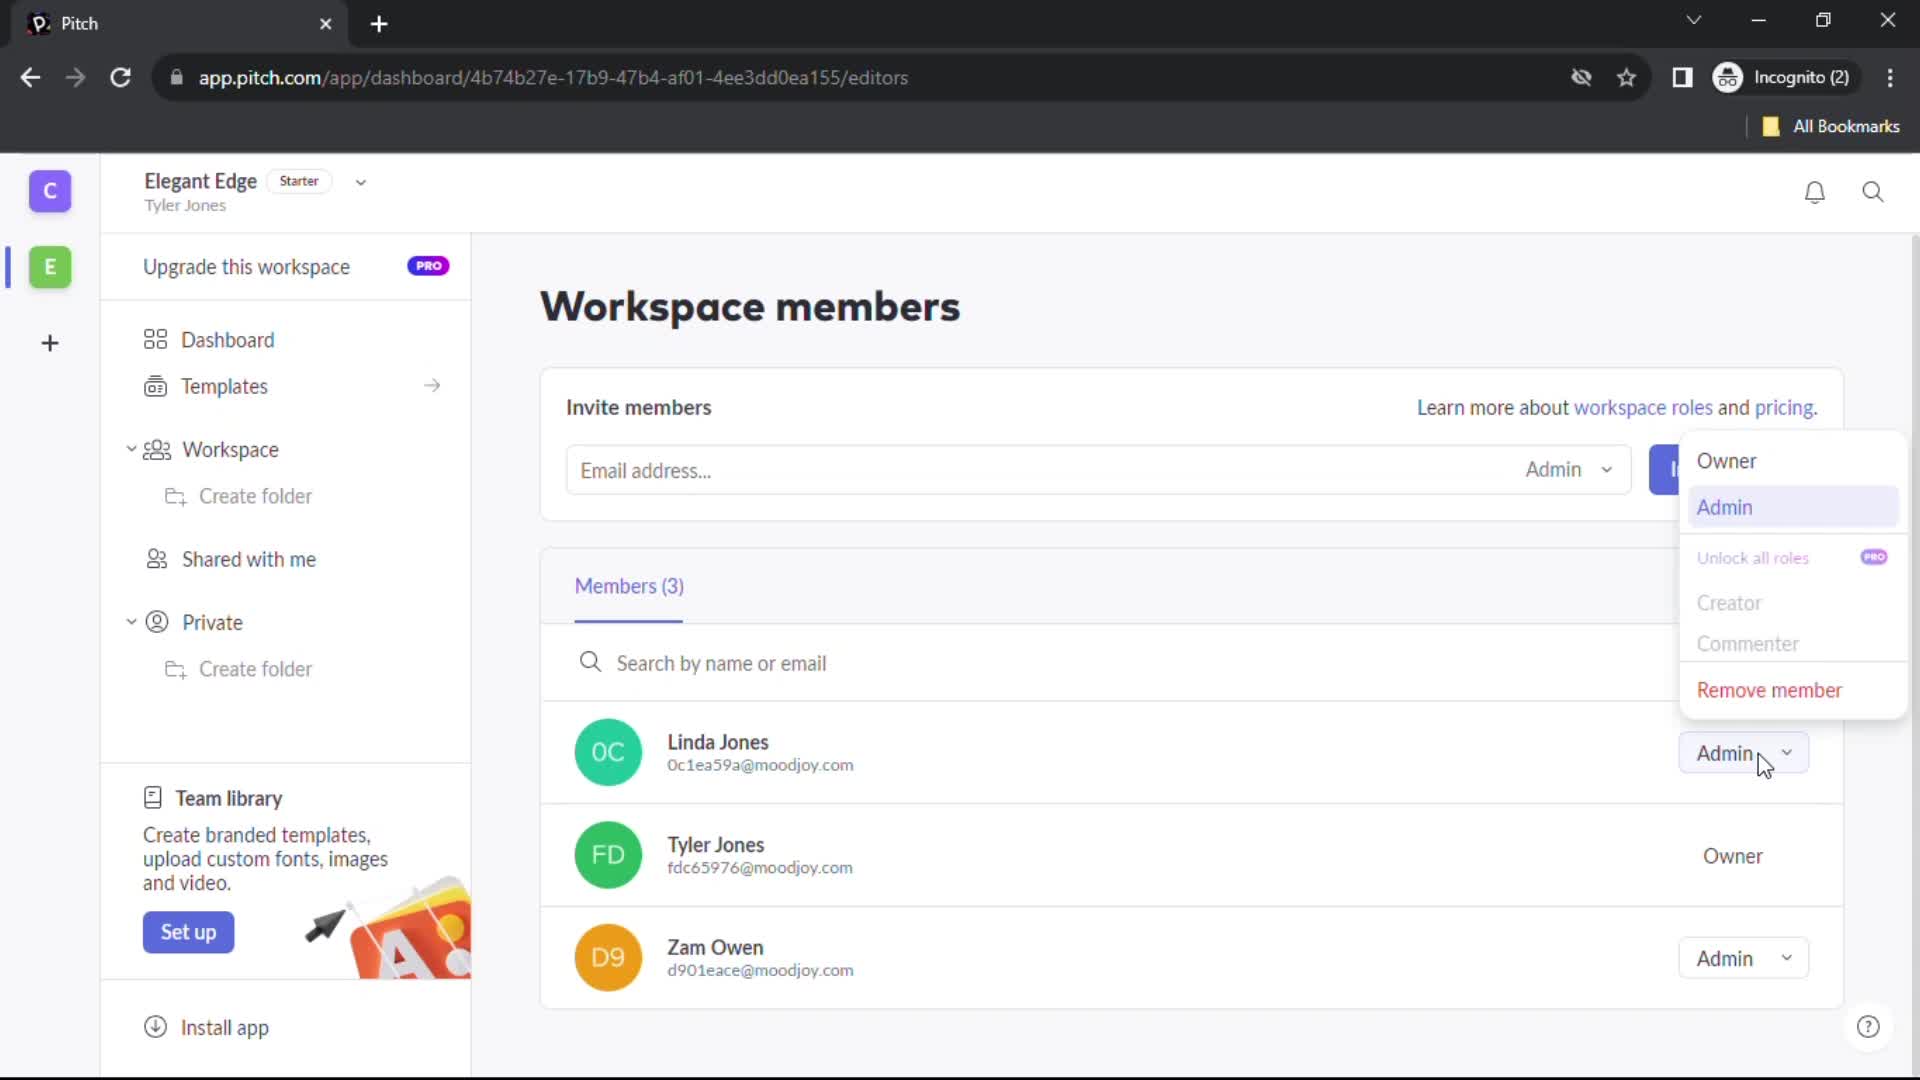Click the Templates navigation icon
1920x1080 pixels.
(x=156, y=385)
